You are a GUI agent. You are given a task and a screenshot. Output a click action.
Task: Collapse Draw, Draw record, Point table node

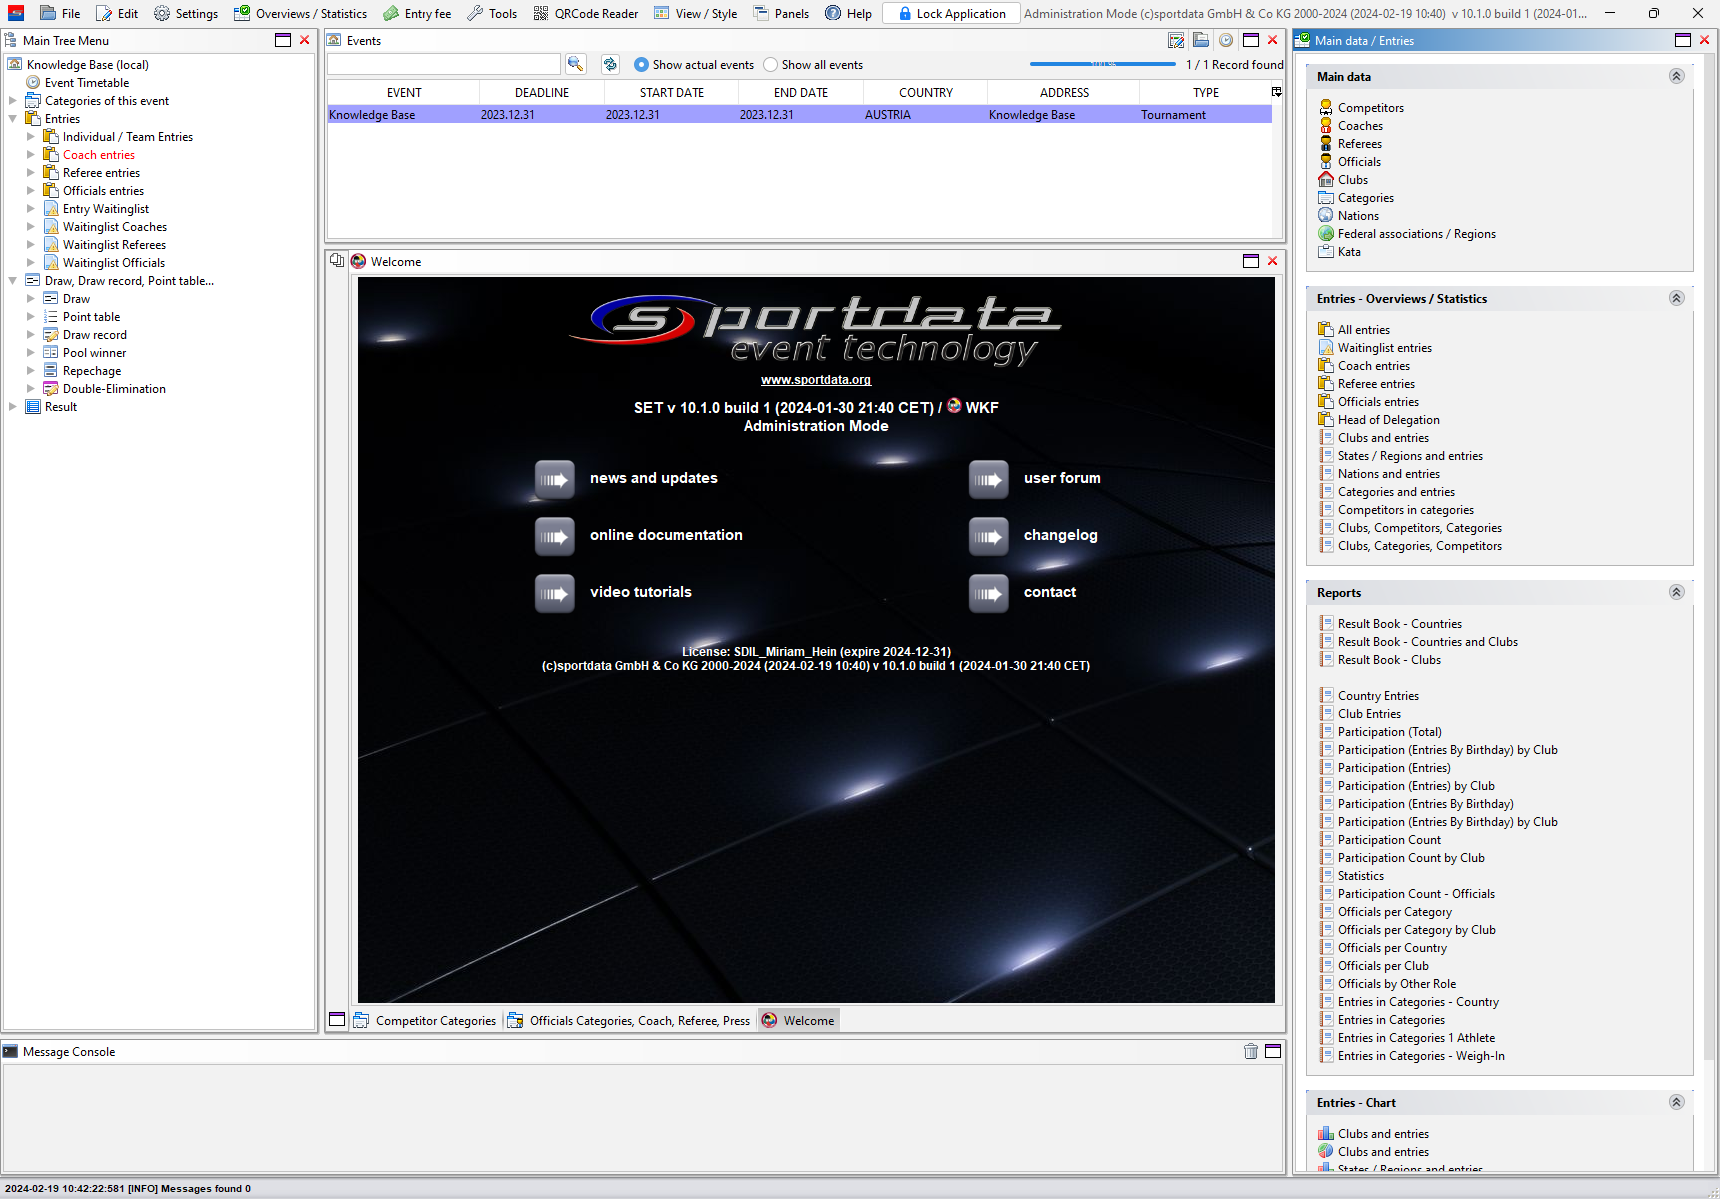13,280
